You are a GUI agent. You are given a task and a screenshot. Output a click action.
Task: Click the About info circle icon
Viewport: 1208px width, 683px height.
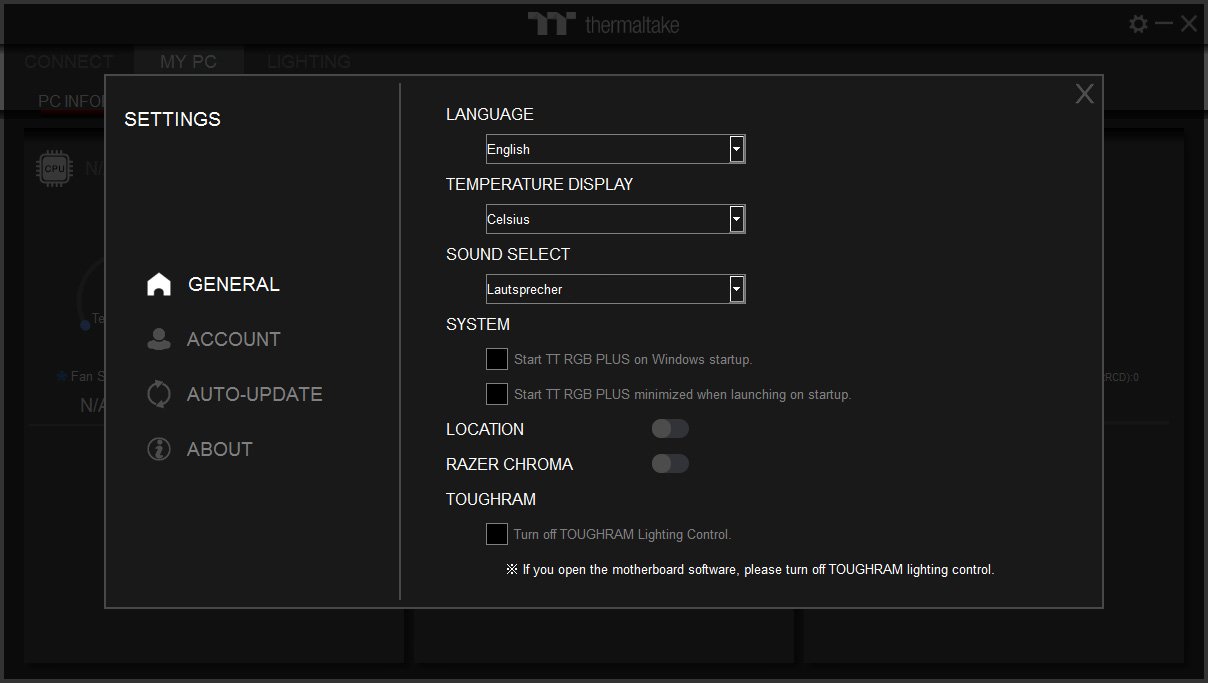coord(159,450)
